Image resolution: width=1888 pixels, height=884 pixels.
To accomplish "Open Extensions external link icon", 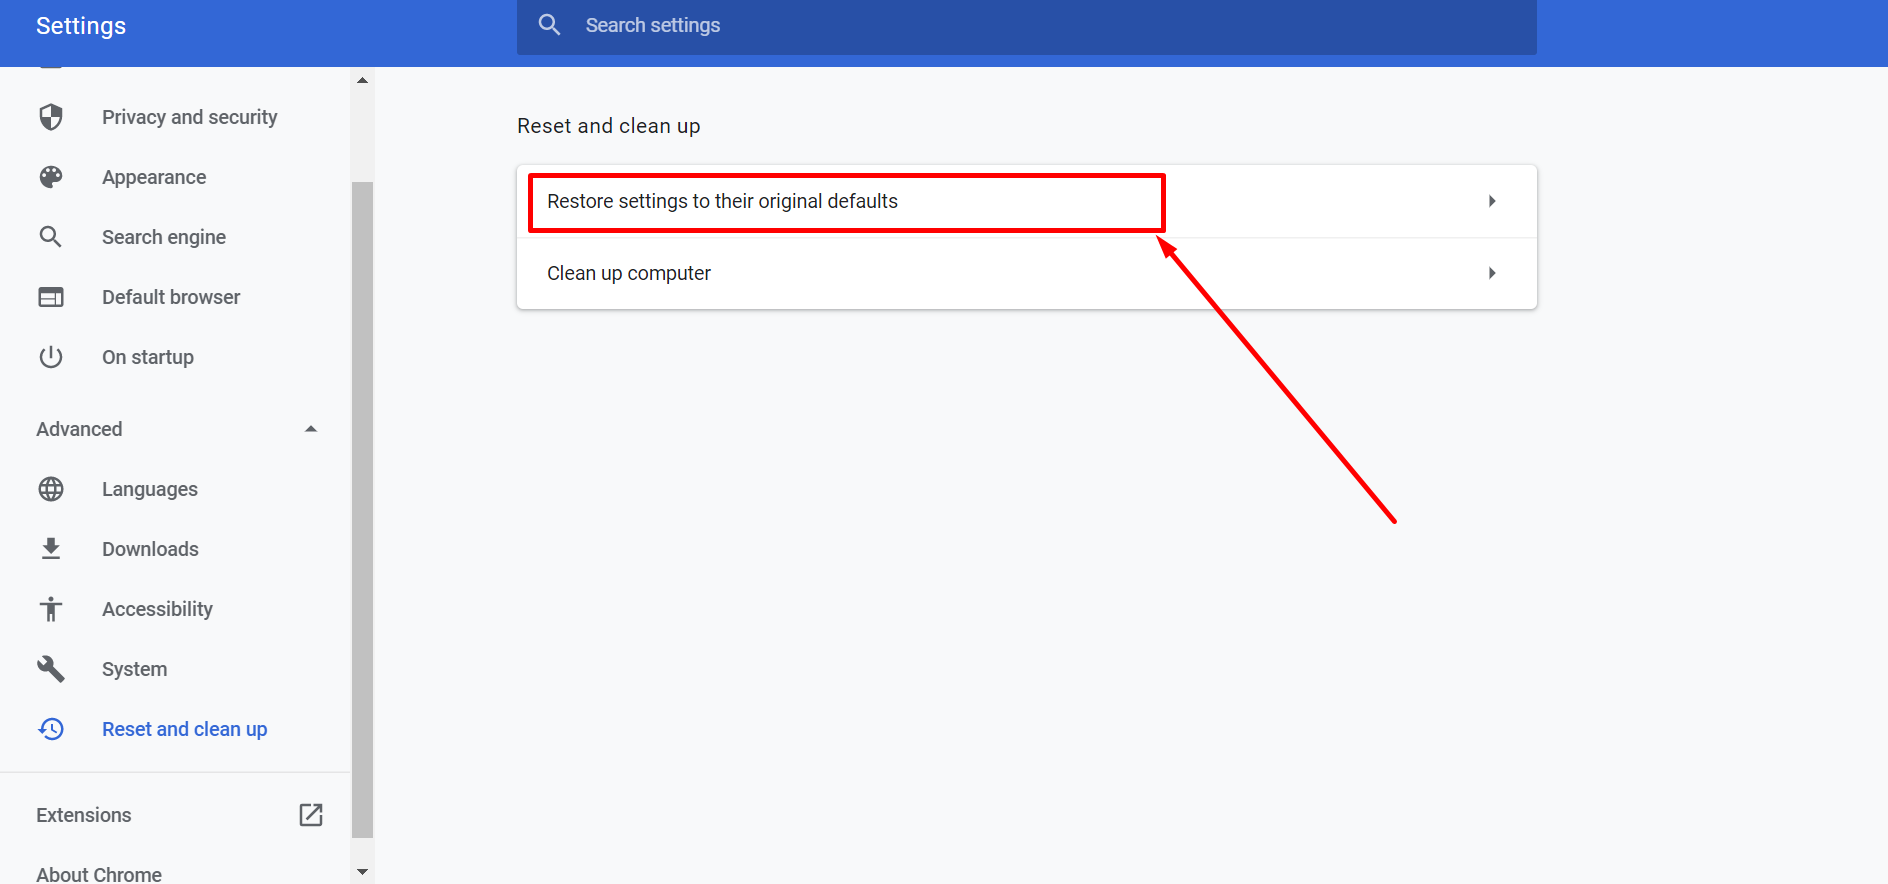I will coord(311,815).
